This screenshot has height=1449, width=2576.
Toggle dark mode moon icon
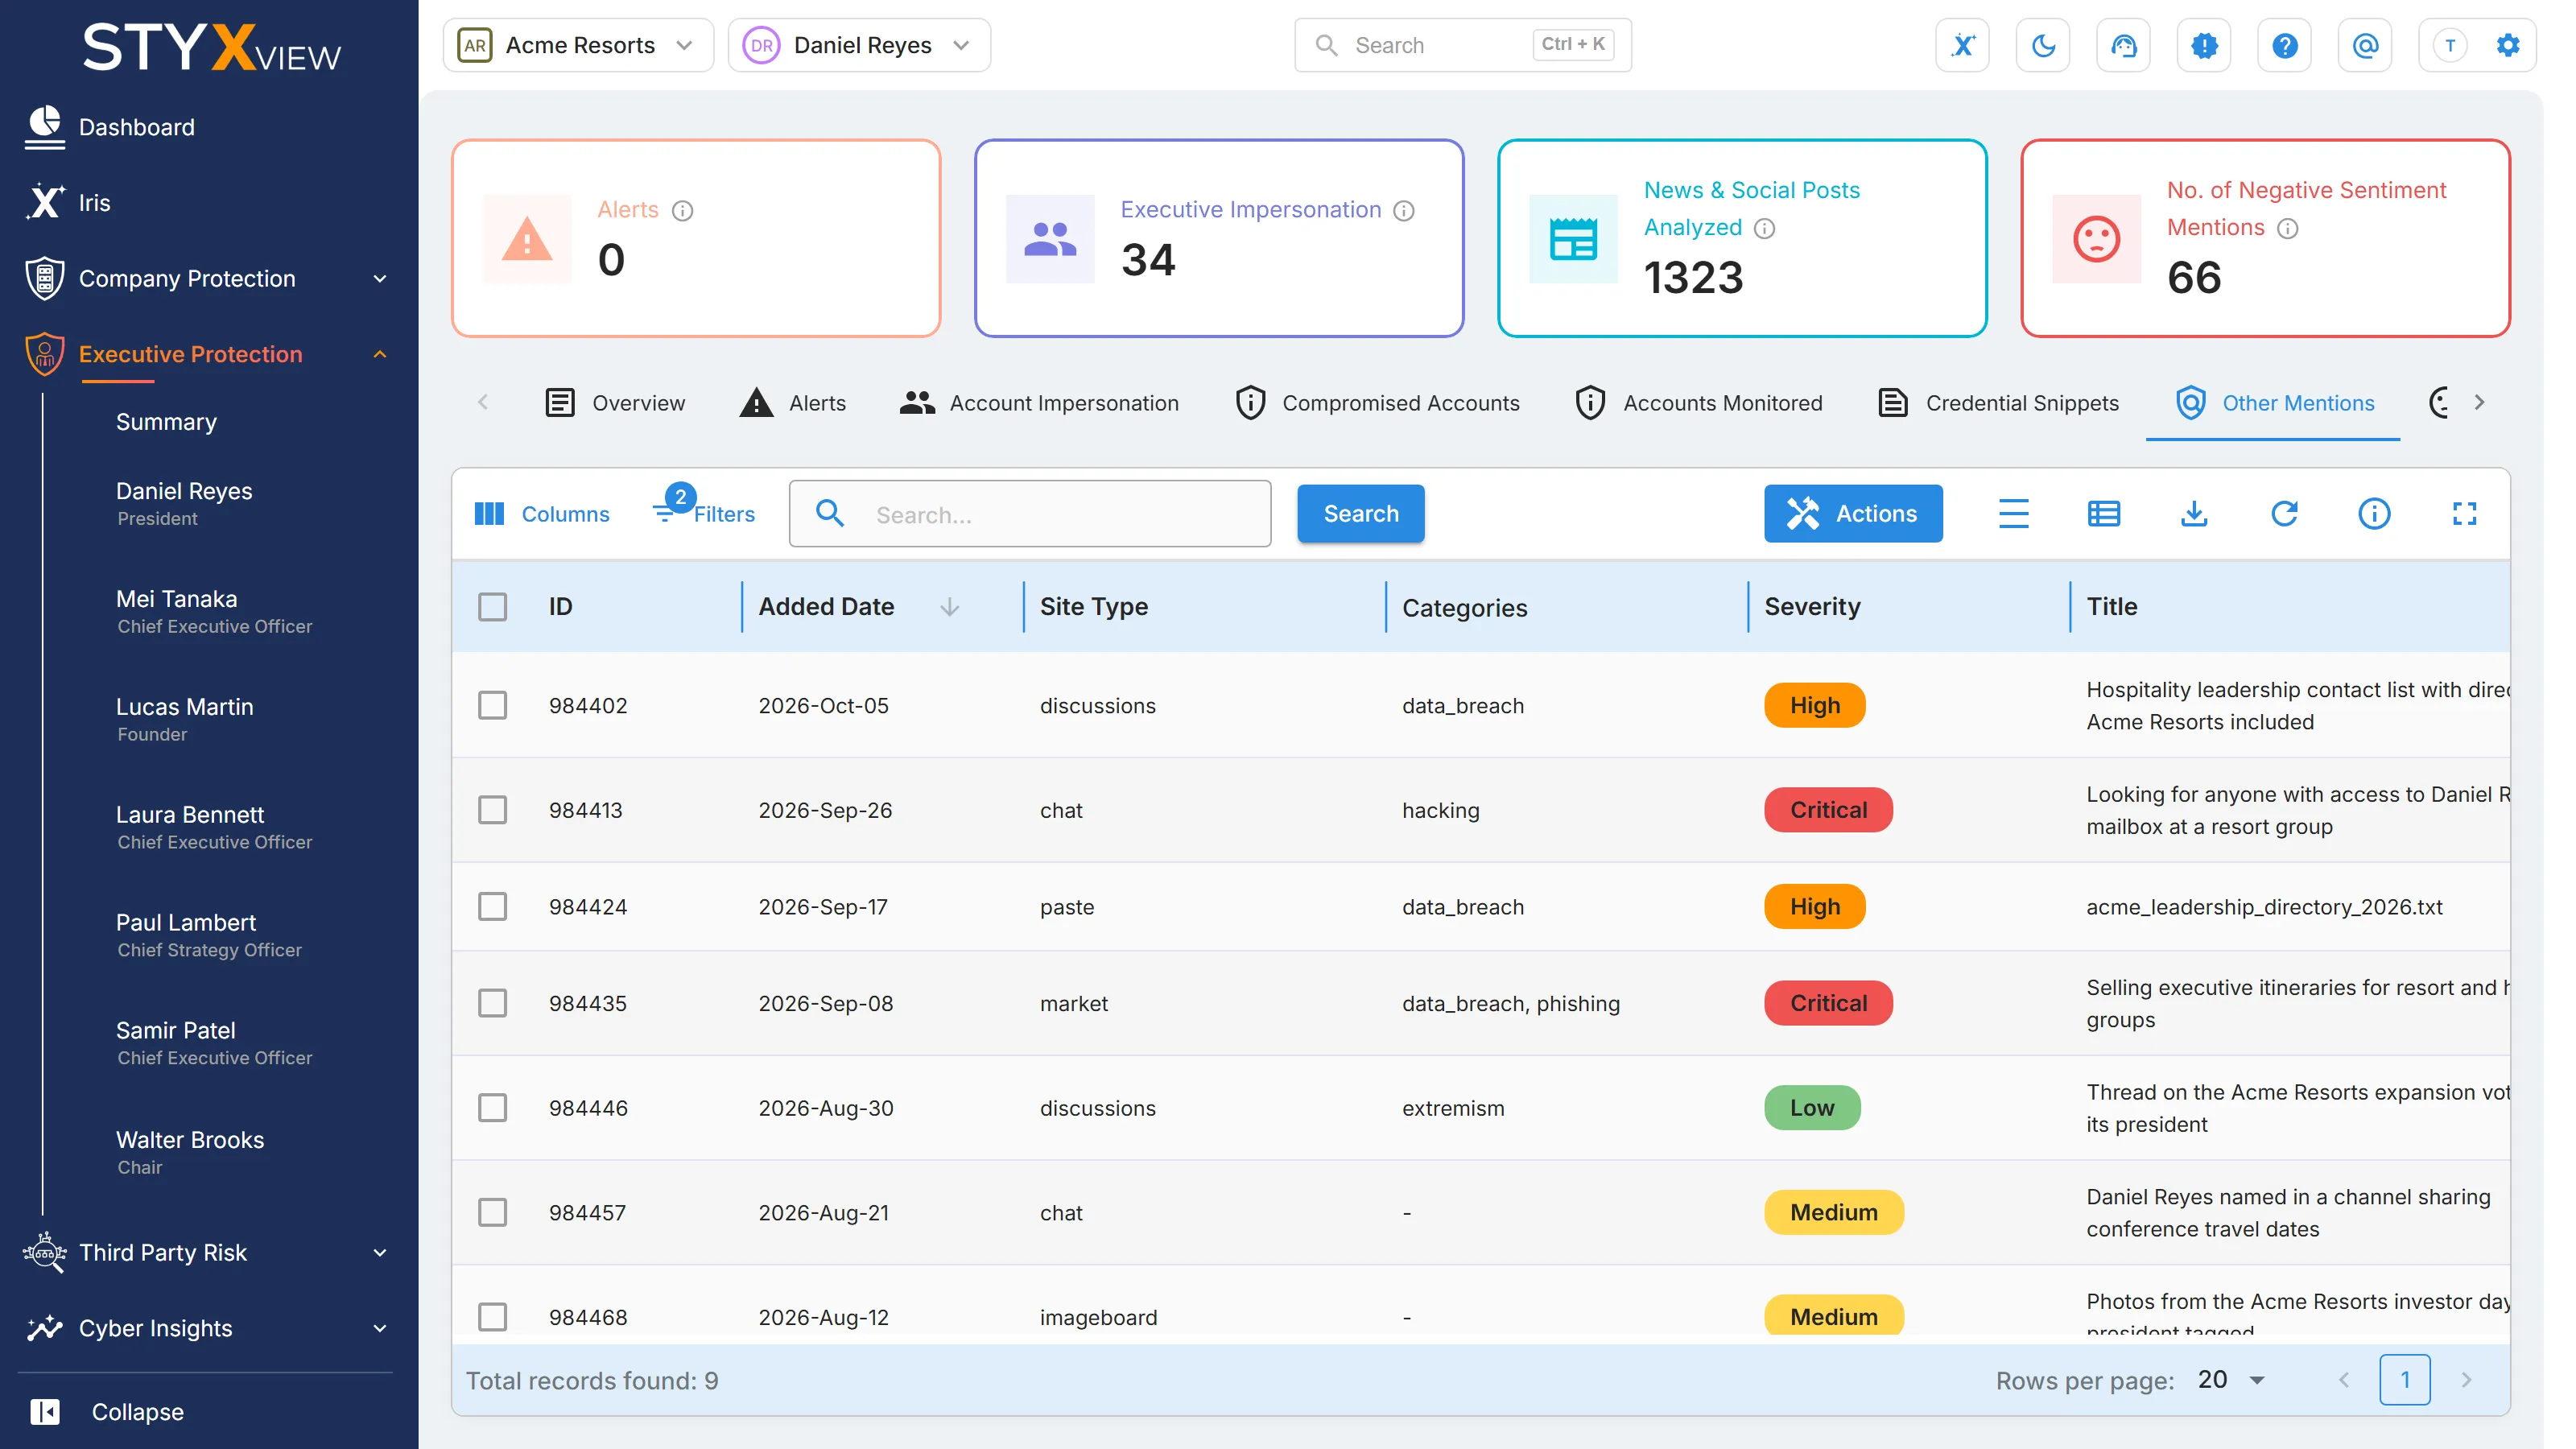coord(2043,45)
